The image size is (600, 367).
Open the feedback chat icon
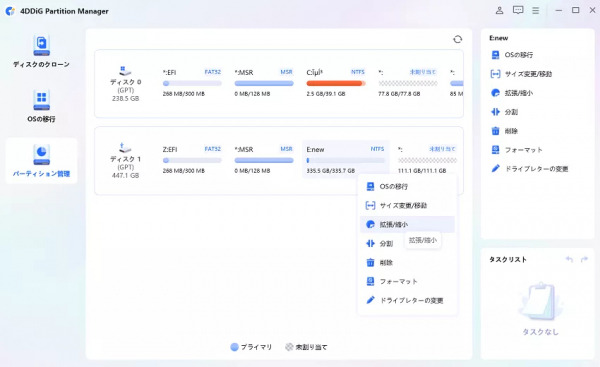tap(518, 10)
